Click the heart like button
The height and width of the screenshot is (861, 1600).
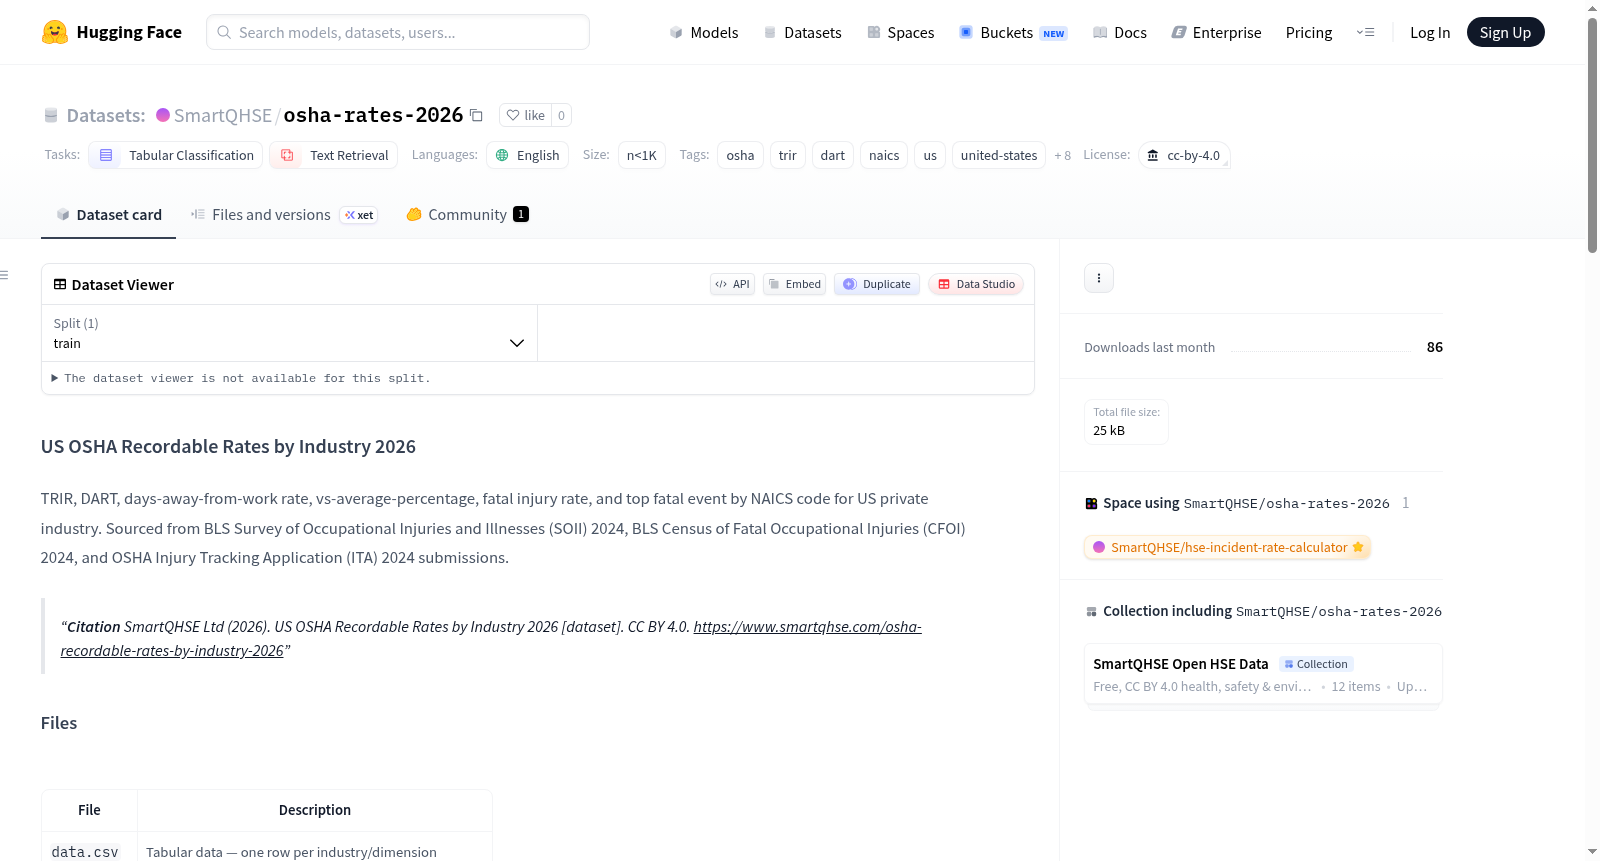click(525, 115)
